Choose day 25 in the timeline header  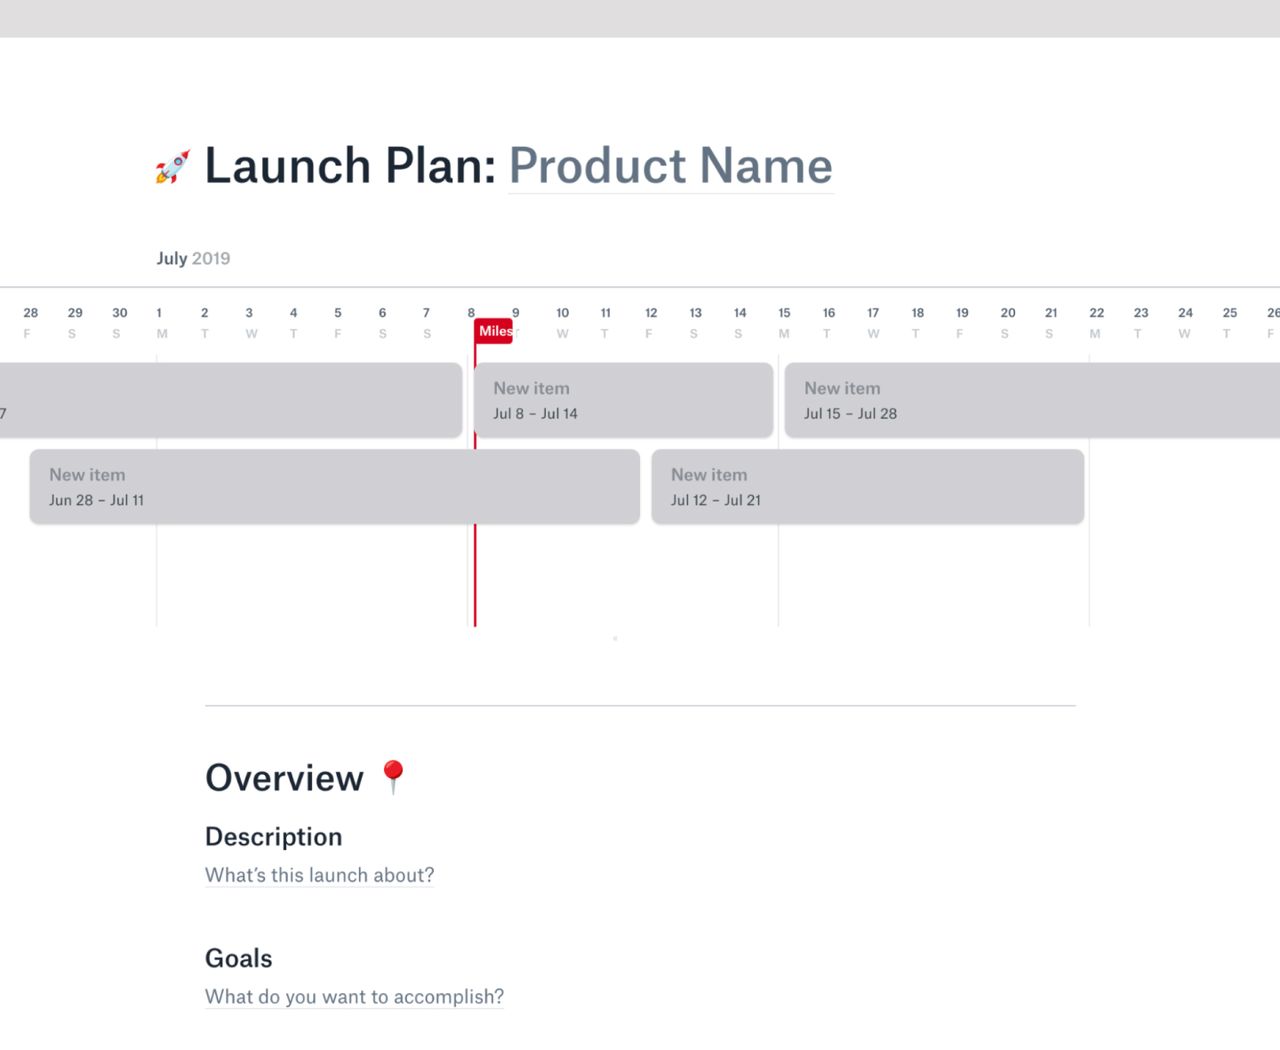(x=1229, y=322)
